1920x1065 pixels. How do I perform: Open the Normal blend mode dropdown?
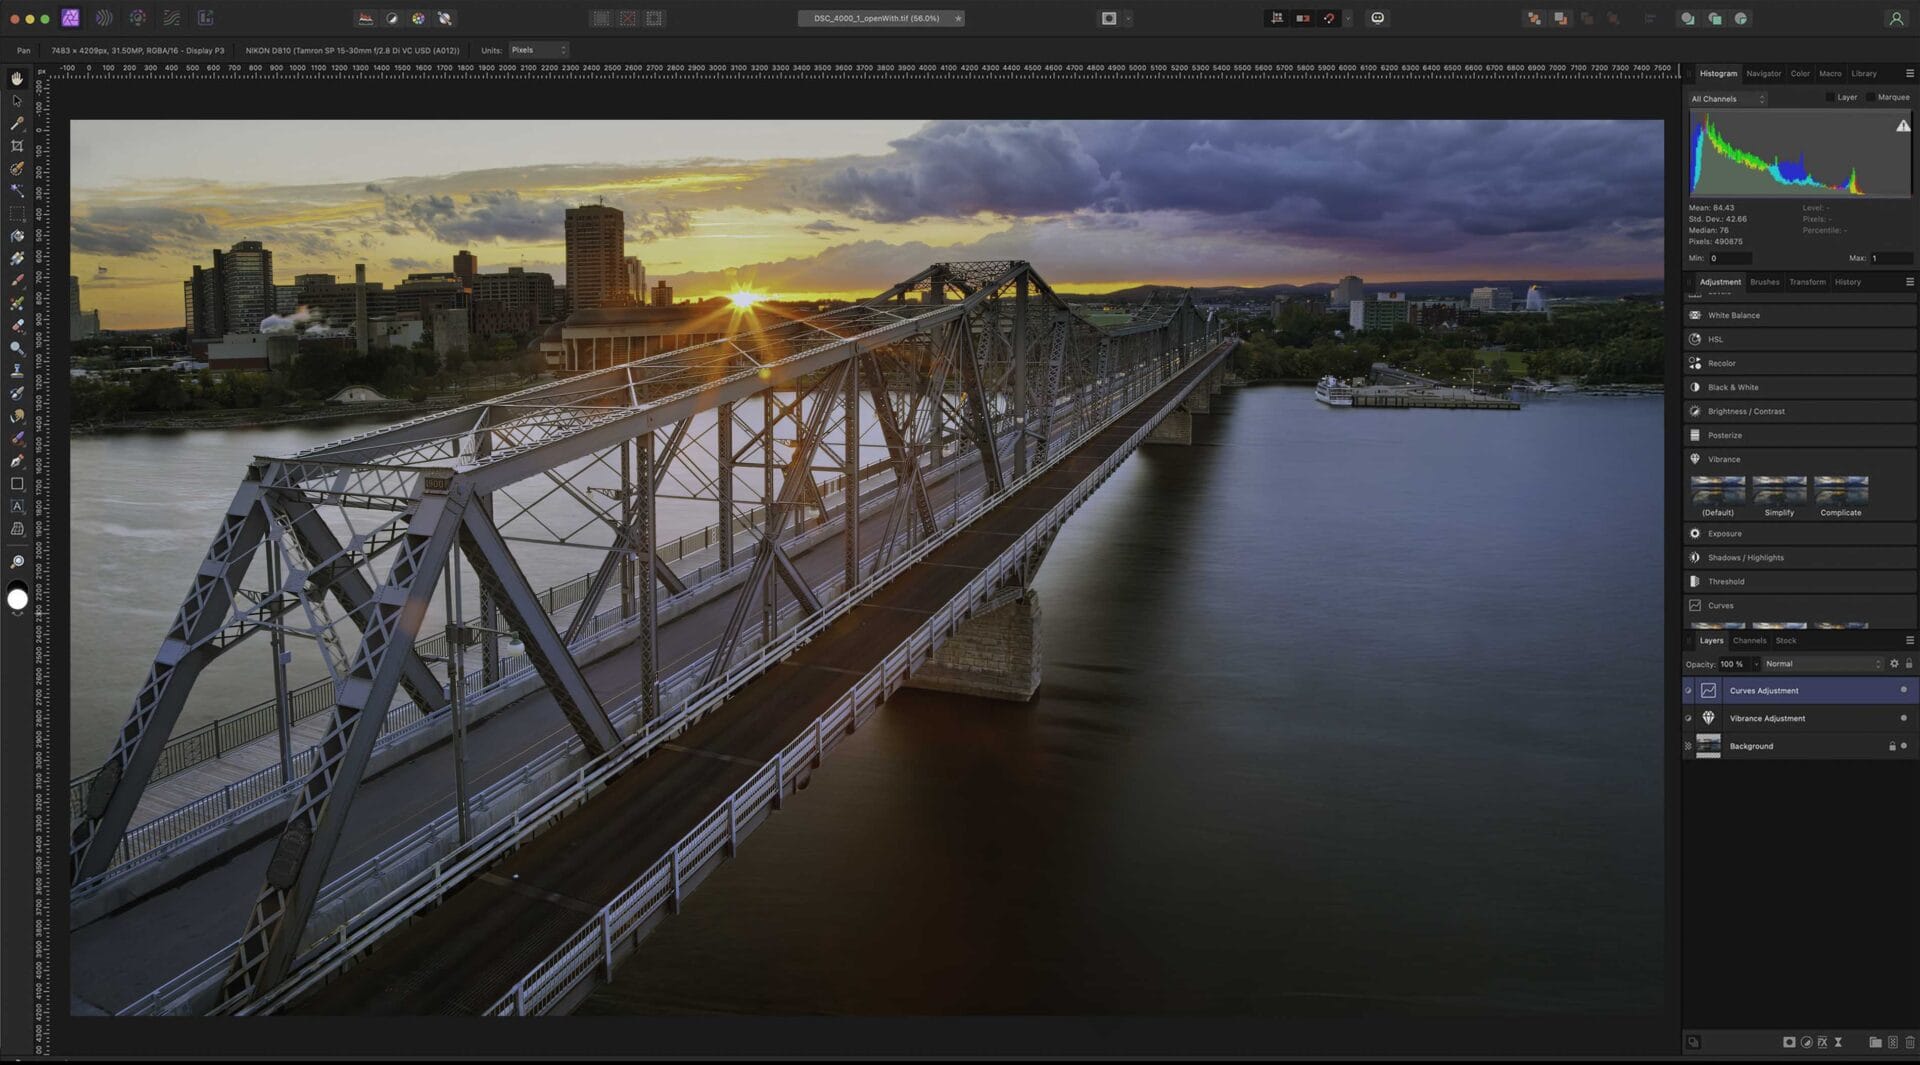point(1822,663)
